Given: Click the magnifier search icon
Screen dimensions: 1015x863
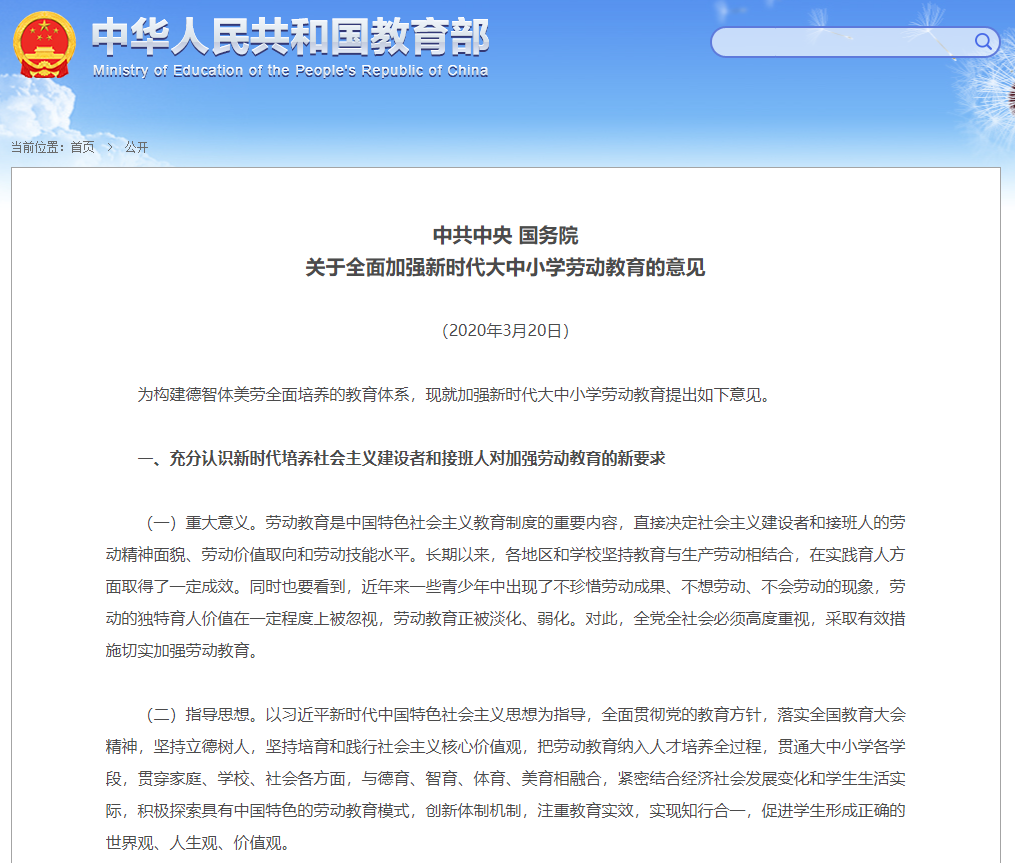Looking at the screenshot, I should click(x=983, y=42).
